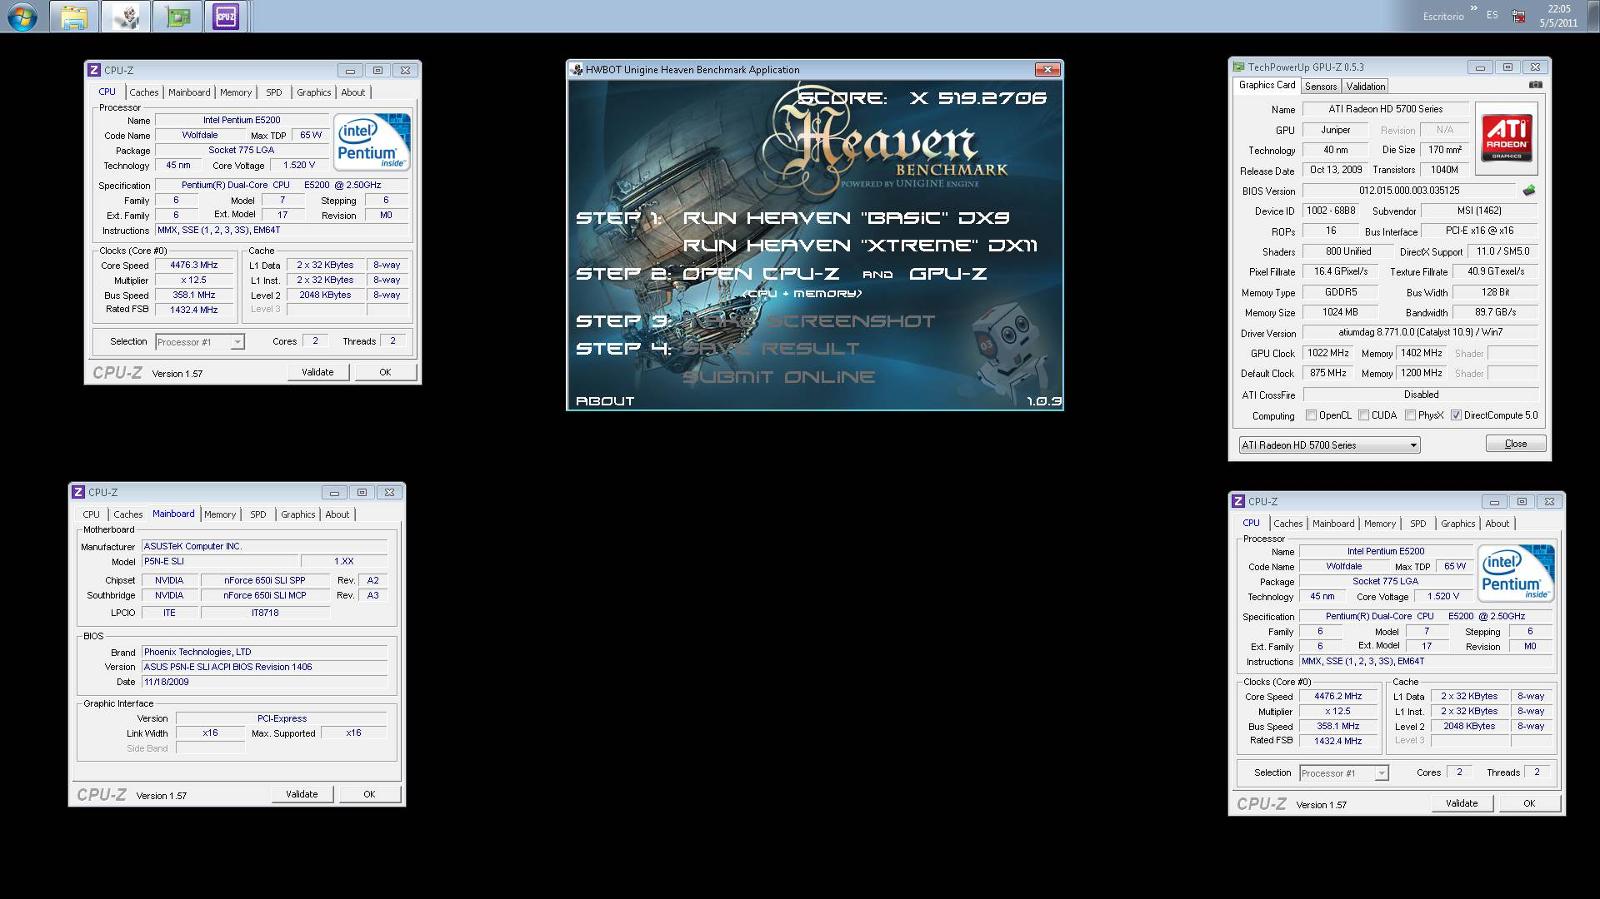Switch to Heaven benchmark taskbar icon
1600x899 pixels.
click(x=127, y=16)
